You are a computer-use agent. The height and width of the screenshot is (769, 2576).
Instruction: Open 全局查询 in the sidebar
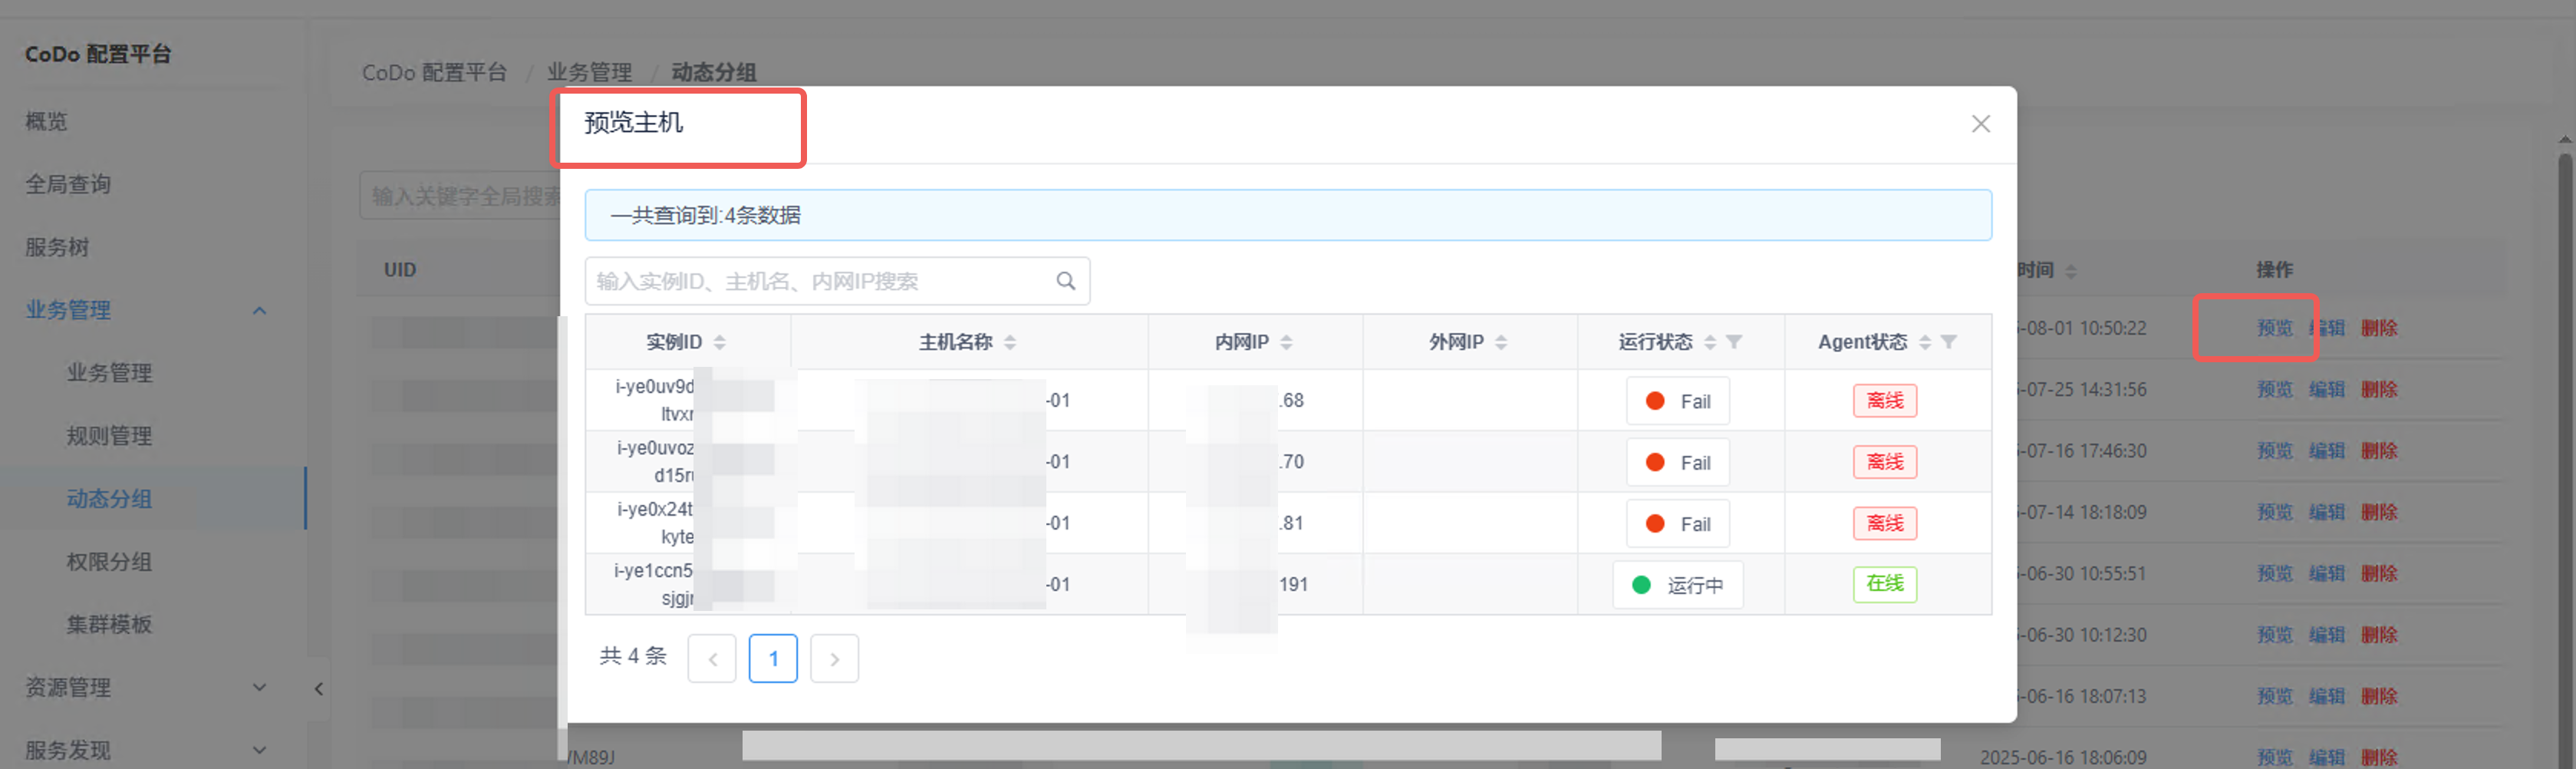tap(68, 184)
